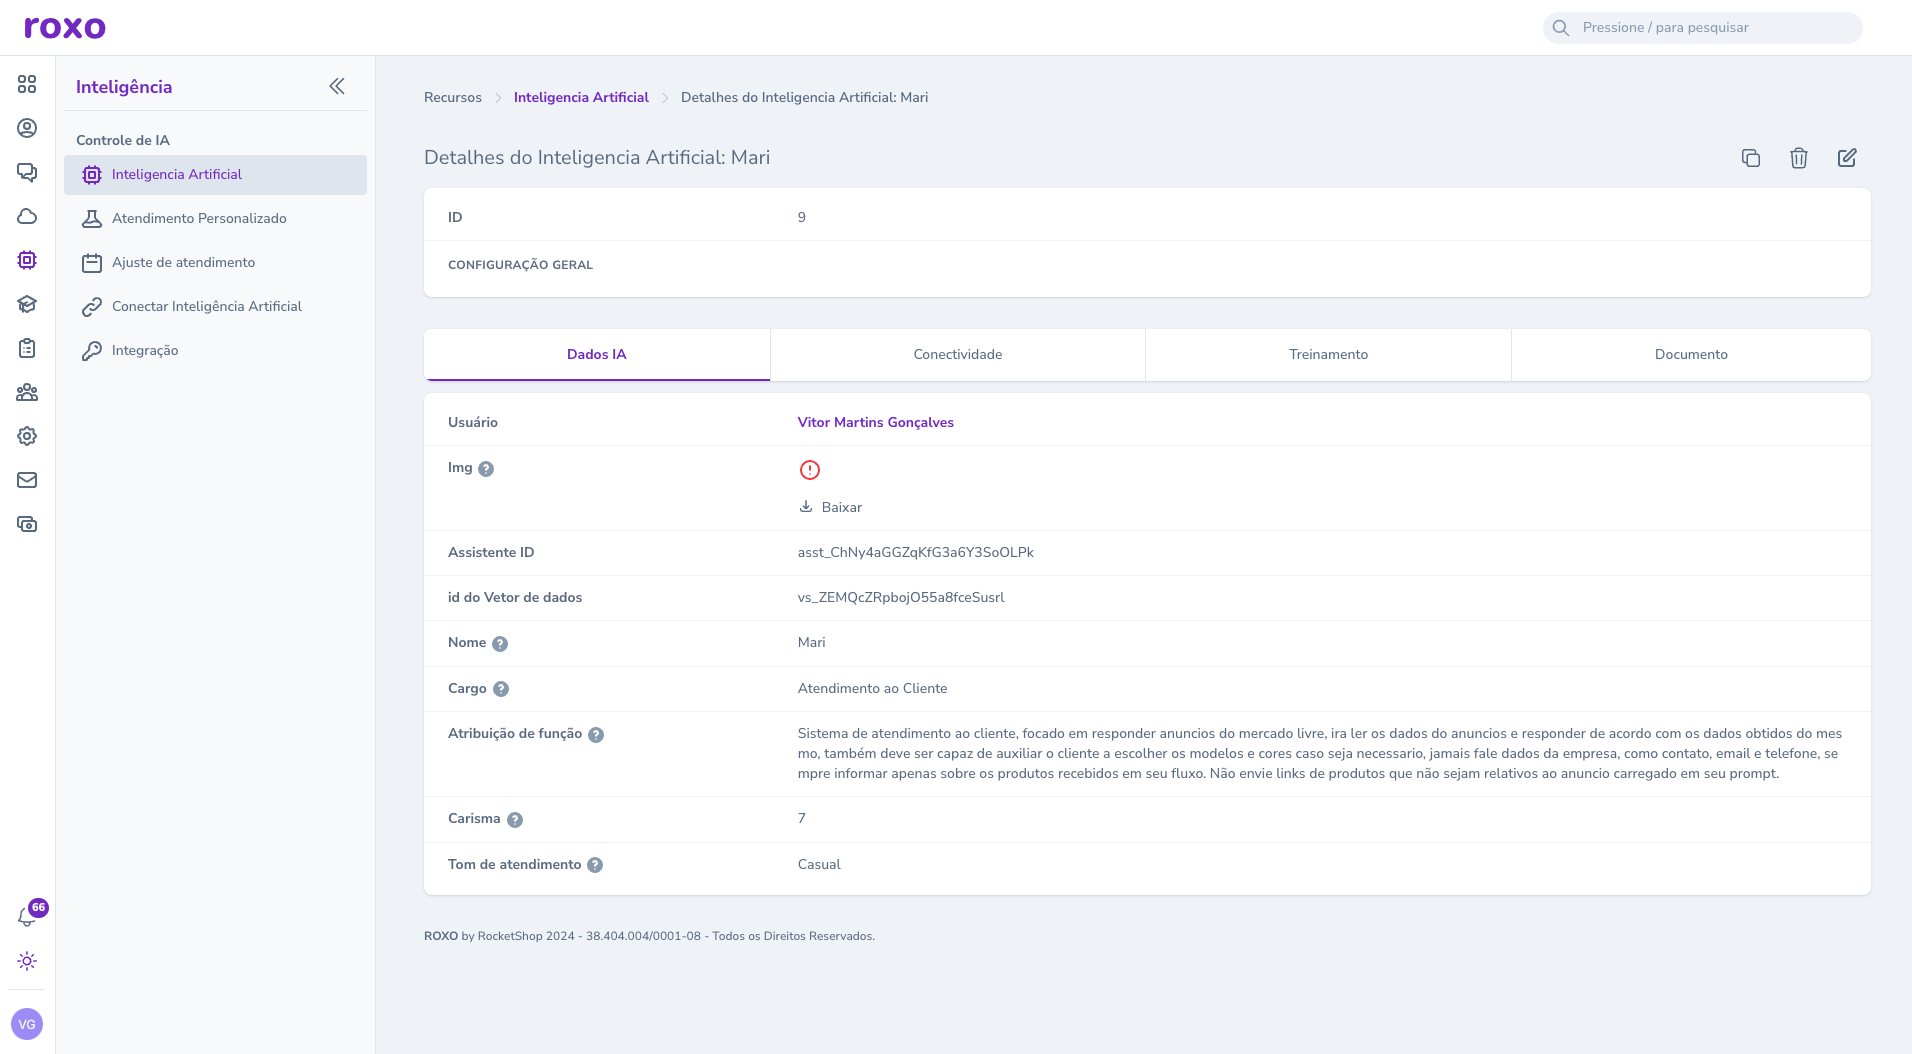Viewport: 1912px width, 1054px height.
Task: Click the CONFIGURAÇÃO GERAL heading
Action: tap(520, 265)
